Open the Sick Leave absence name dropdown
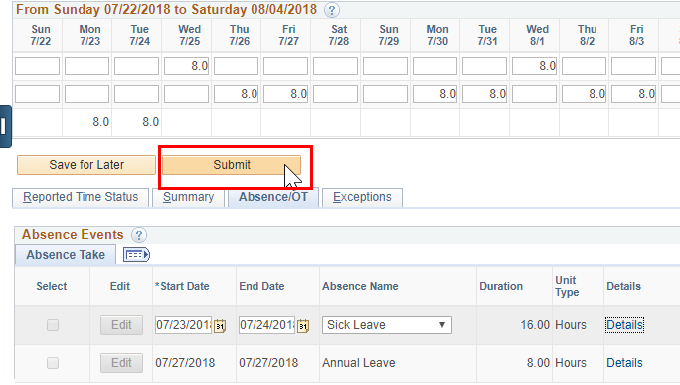This screenshot has height=385, width=680. (386, 325)
